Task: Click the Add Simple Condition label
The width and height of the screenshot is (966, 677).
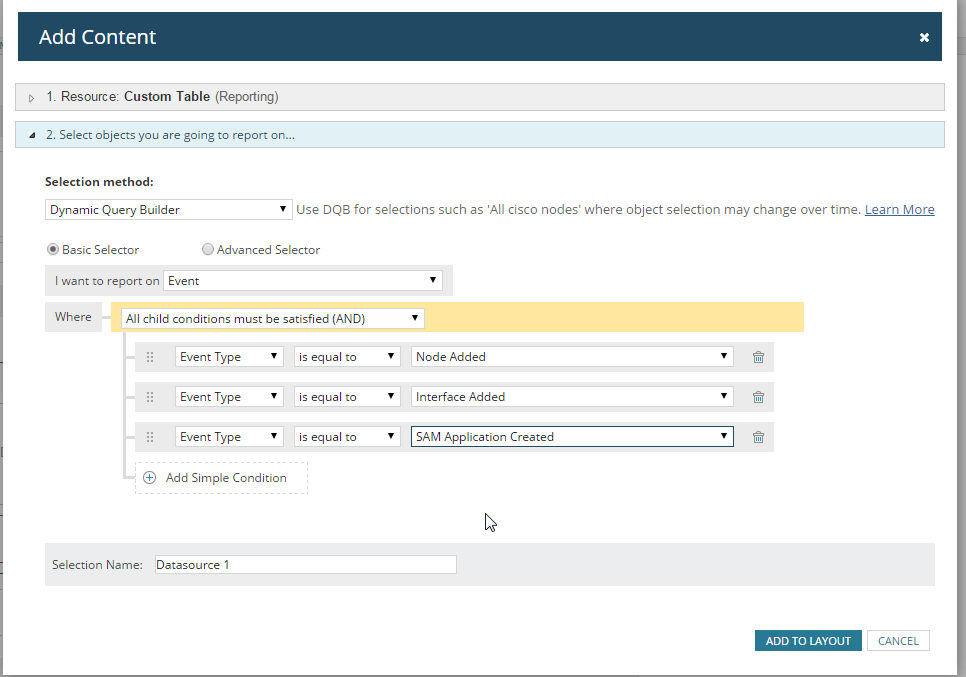Action: pos(226,477)
